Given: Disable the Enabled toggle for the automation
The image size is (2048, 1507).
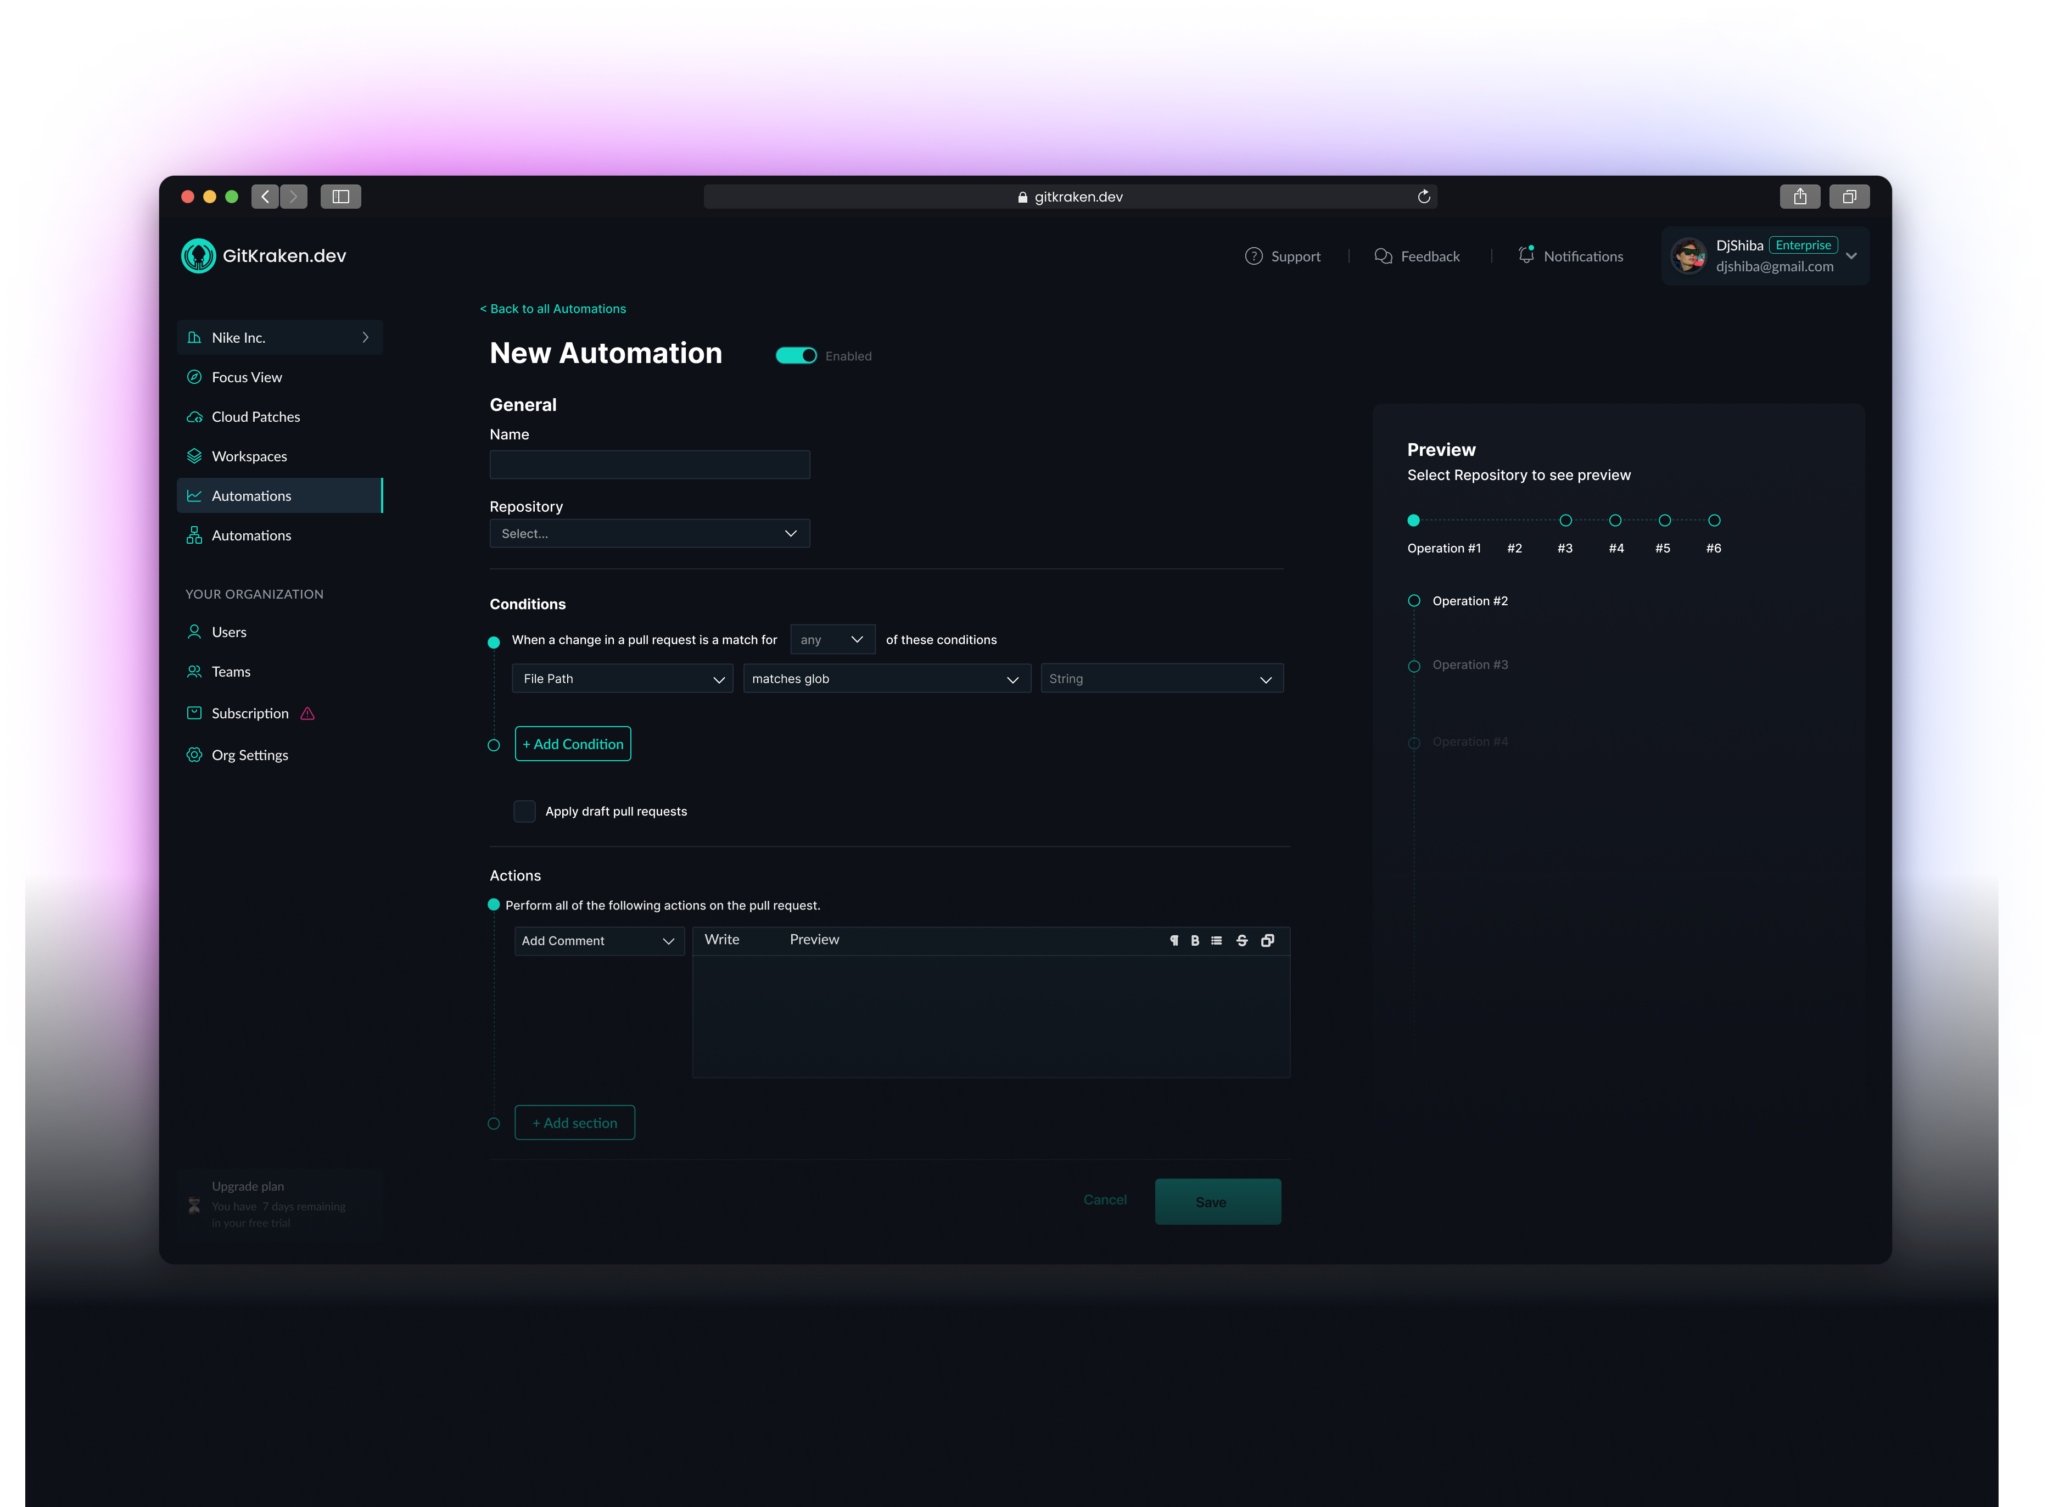Looking at the screenshot, I should tap(796, 355).
